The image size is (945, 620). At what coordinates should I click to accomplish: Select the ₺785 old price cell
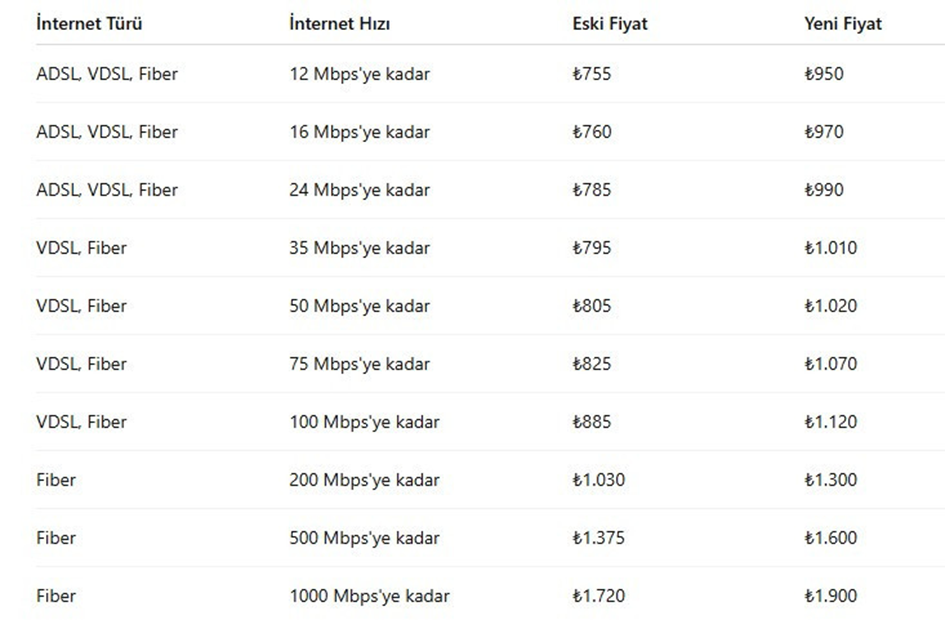click(x=591, y=190)
